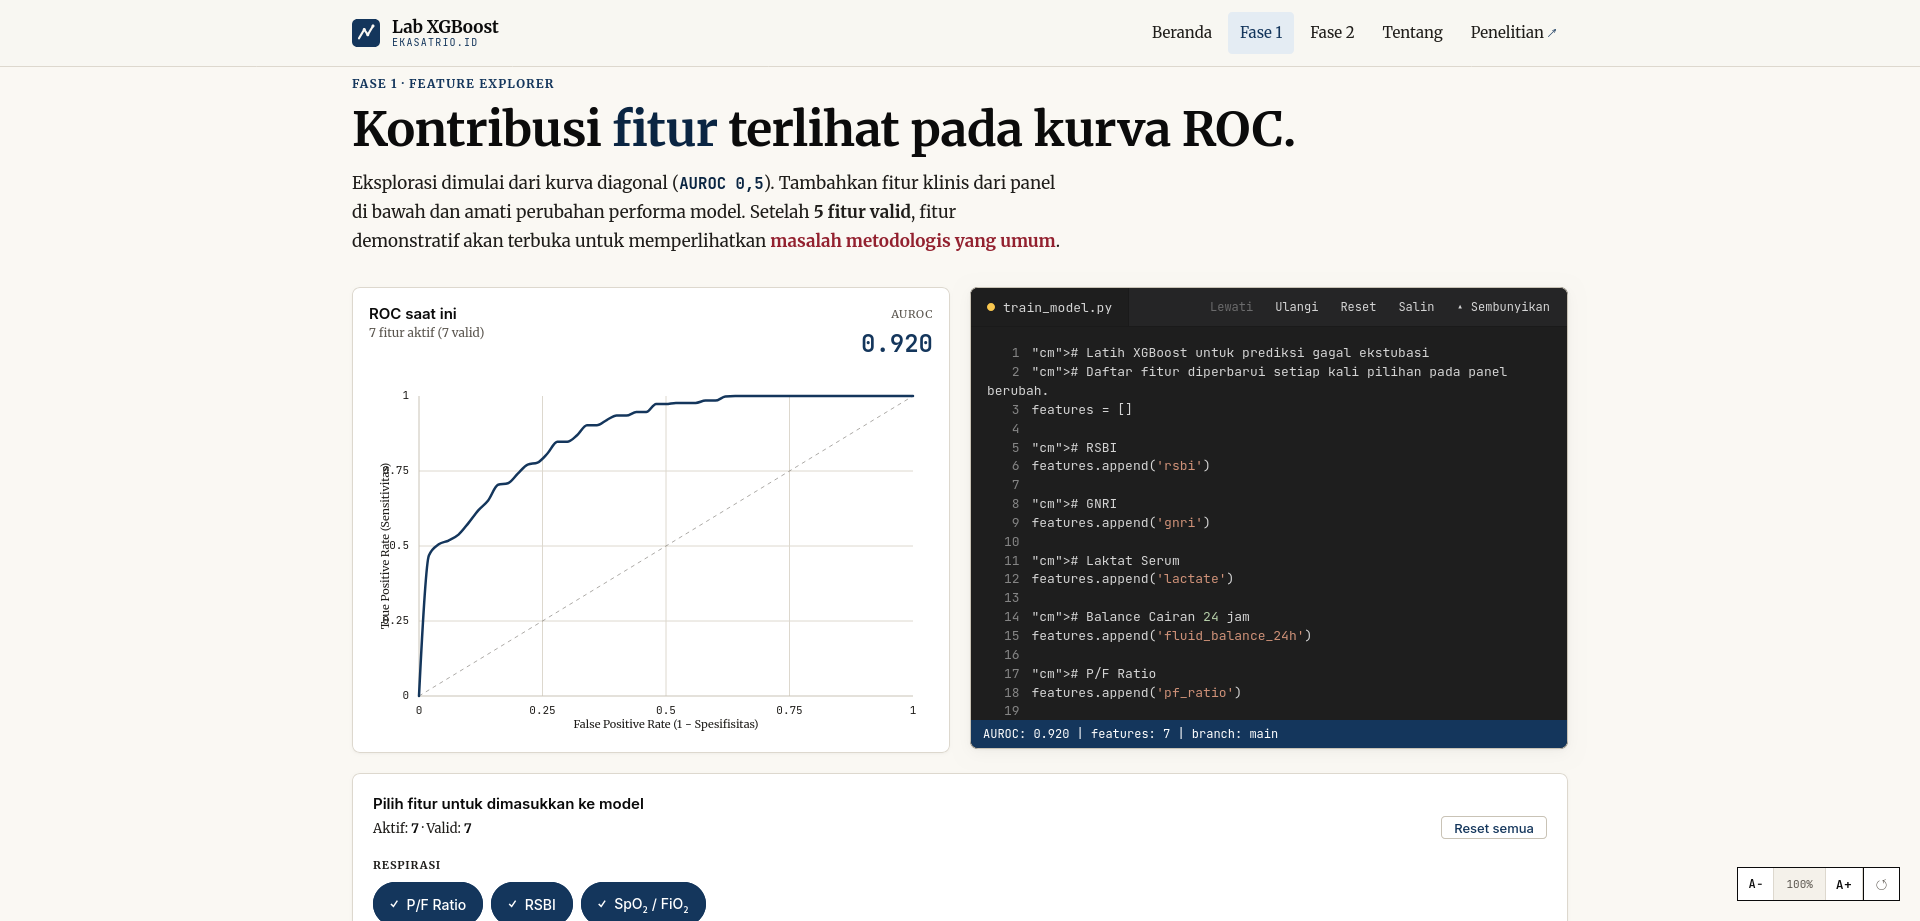Click Lewati in code panel
1920x921 pixels.
[1231, 307]
